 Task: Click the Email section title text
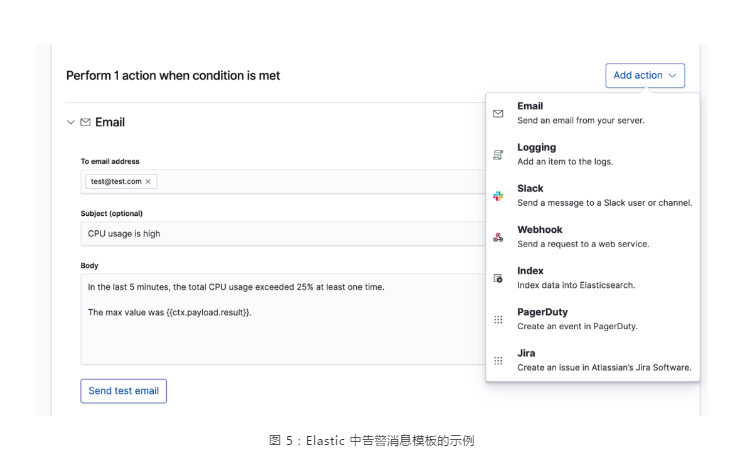[110, 122]
